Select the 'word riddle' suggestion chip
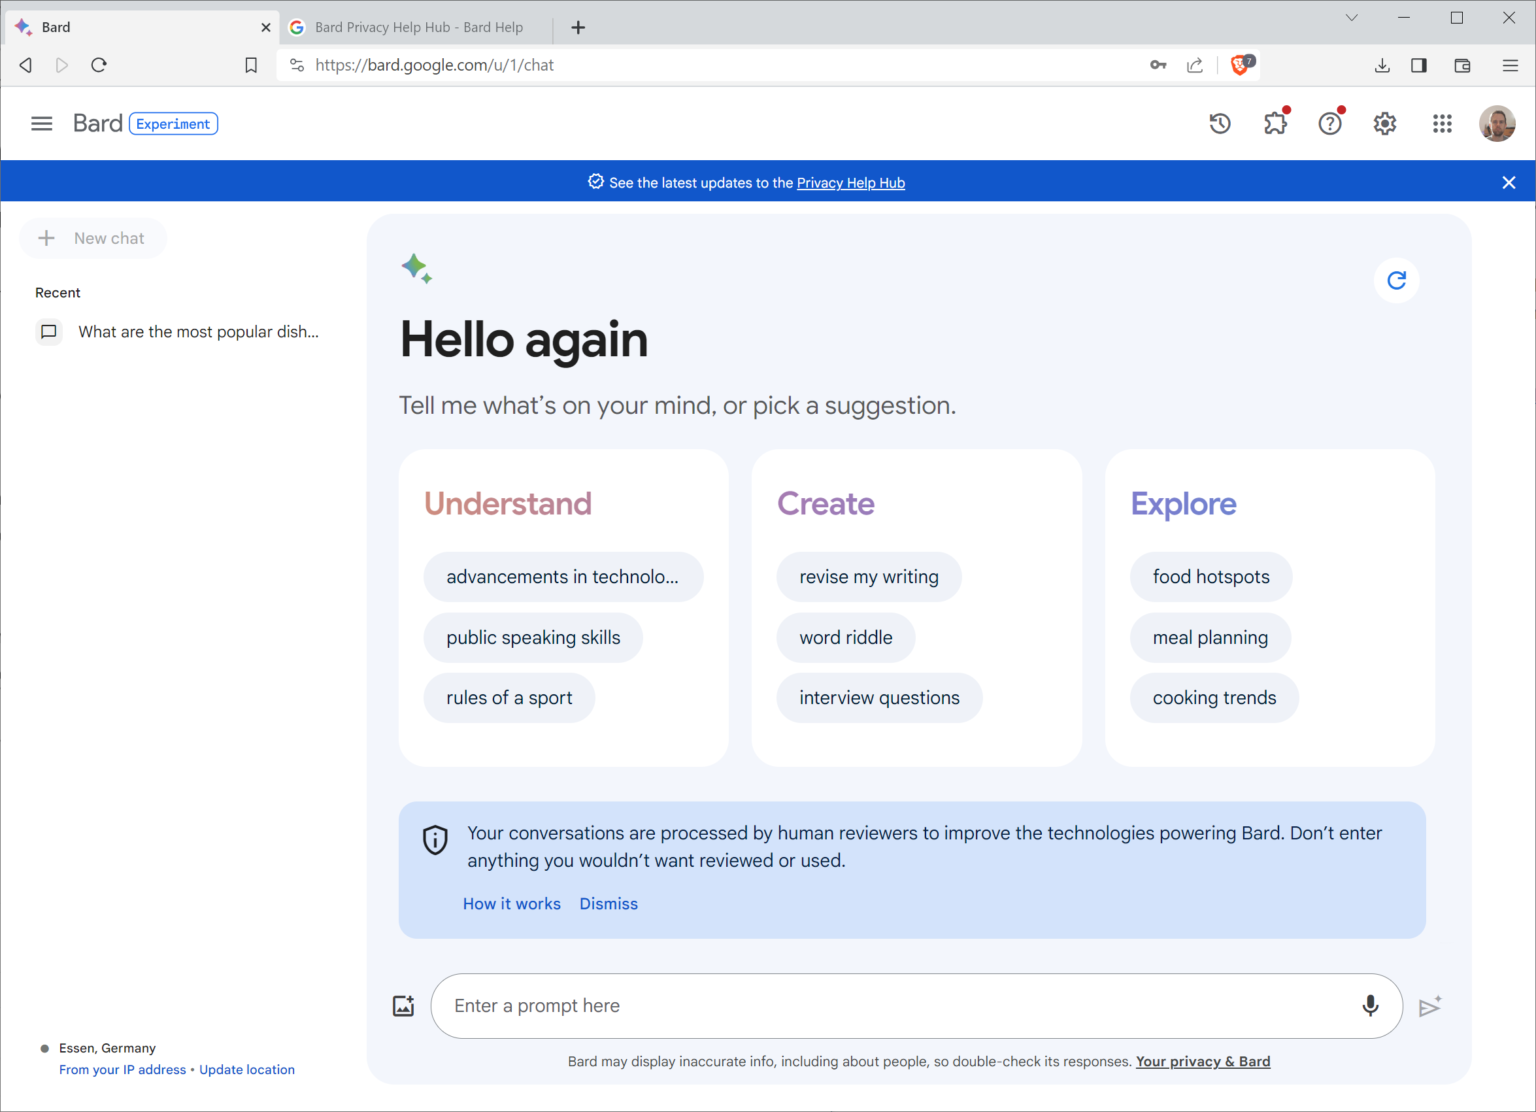 click(x=846, y=638)
